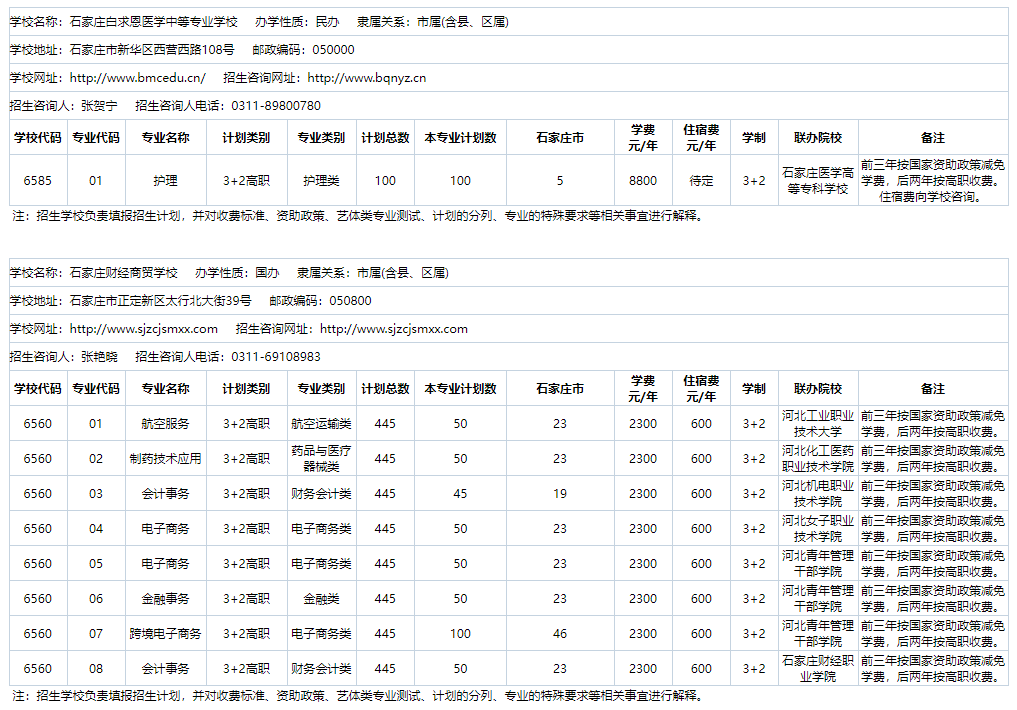This screenshot has height=710, width=1017.
Task: Click the 石家庄医学高等专科学校 partner school cell
Action: [817, 181]
